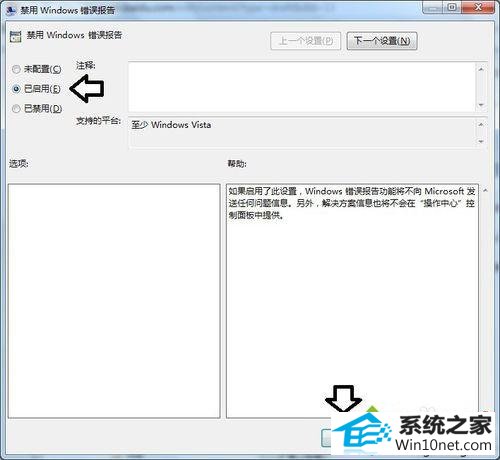Click the 至少 Windows Vista platform field

click(302, 132)
